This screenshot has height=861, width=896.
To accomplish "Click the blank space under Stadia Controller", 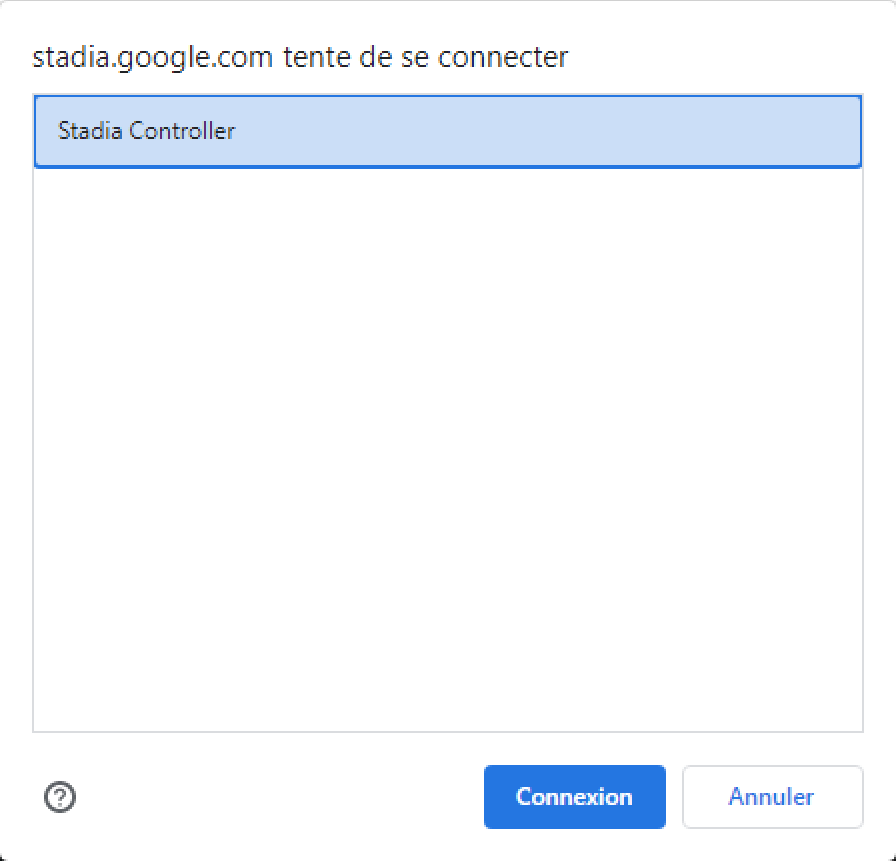I will coord(448,449).
